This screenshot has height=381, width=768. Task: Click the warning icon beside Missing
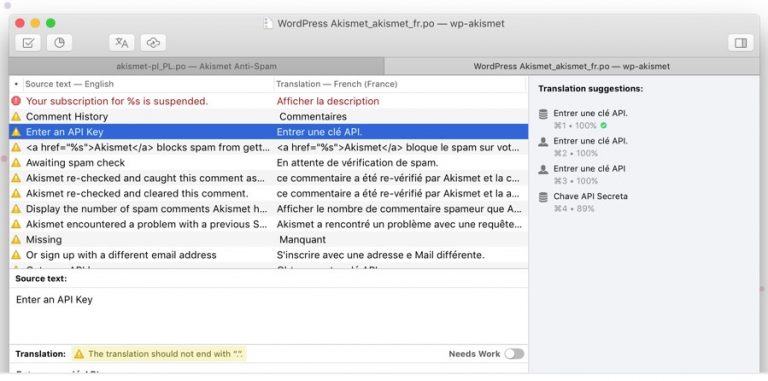(x=16, y=239)
